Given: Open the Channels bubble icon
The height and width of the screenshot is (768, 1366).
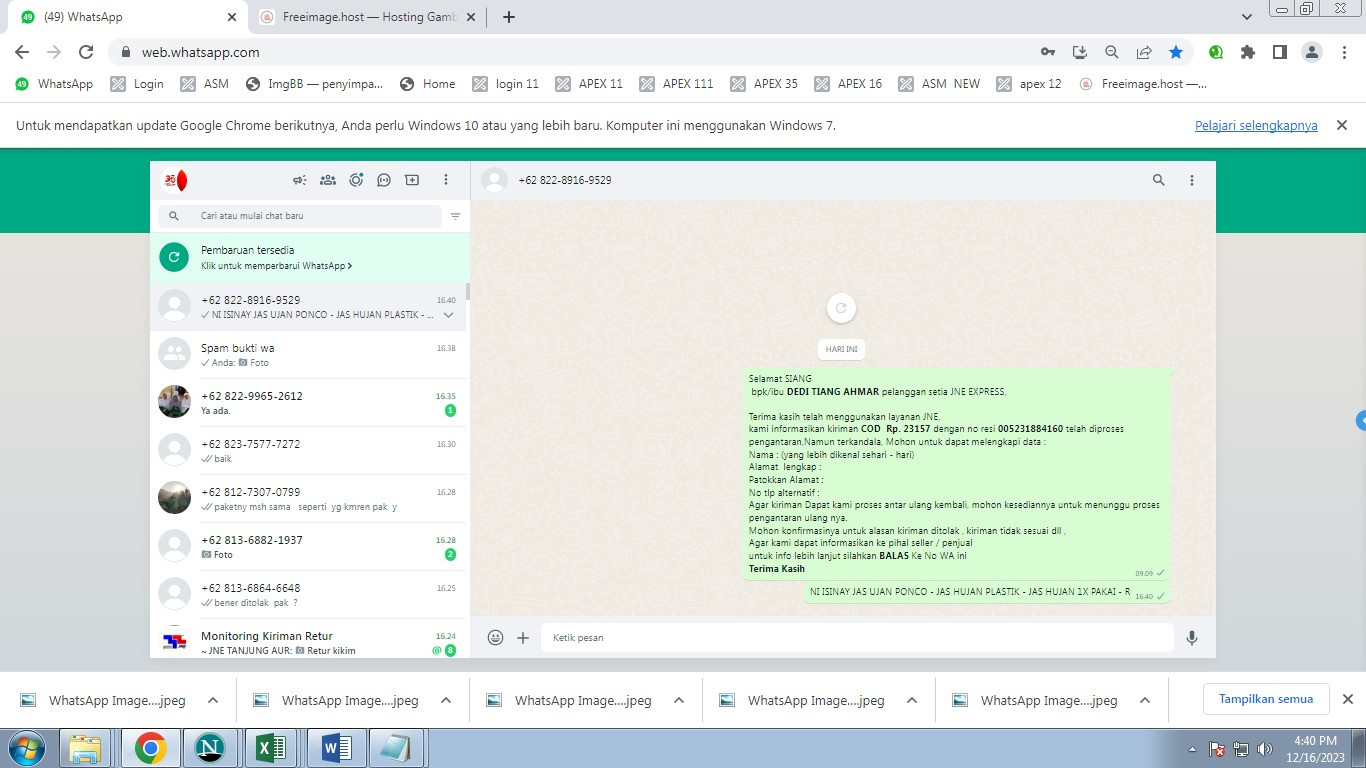Looking at the screenshot, I should coord(384,180).
